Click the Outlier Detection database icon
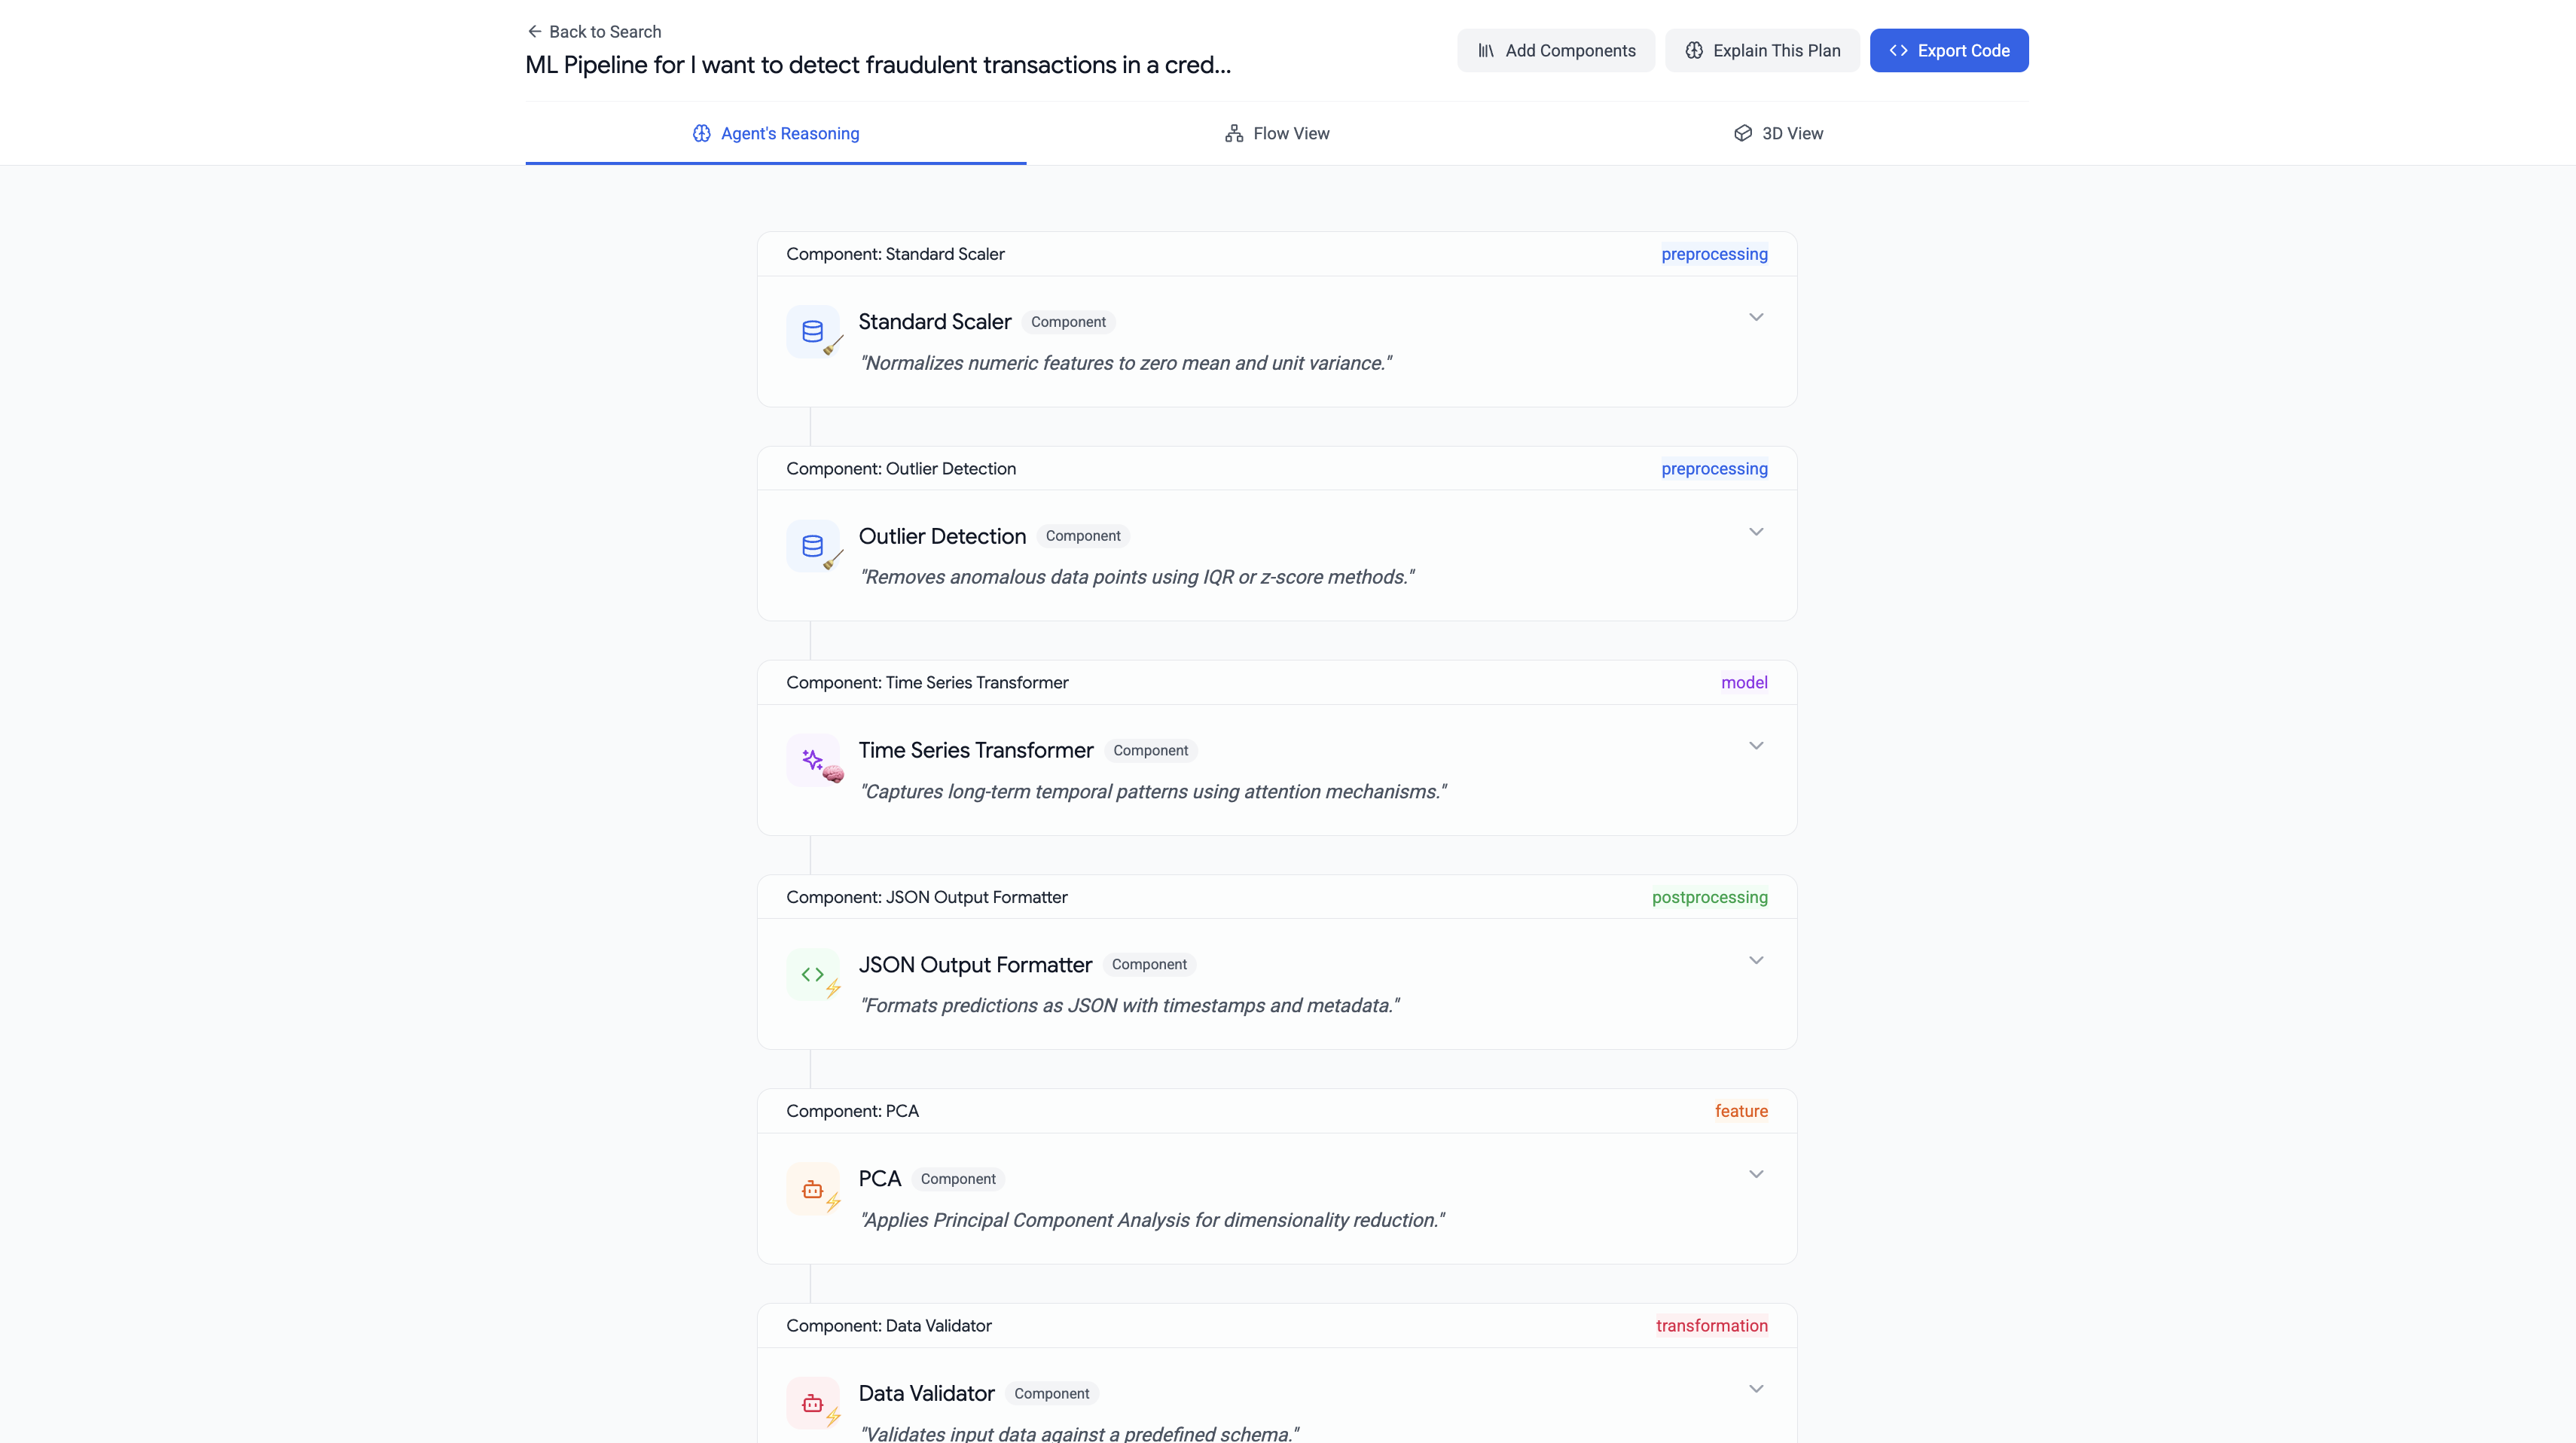Screen dimensions: 2576x1443 pyautogui.click(x=812, y=546)
